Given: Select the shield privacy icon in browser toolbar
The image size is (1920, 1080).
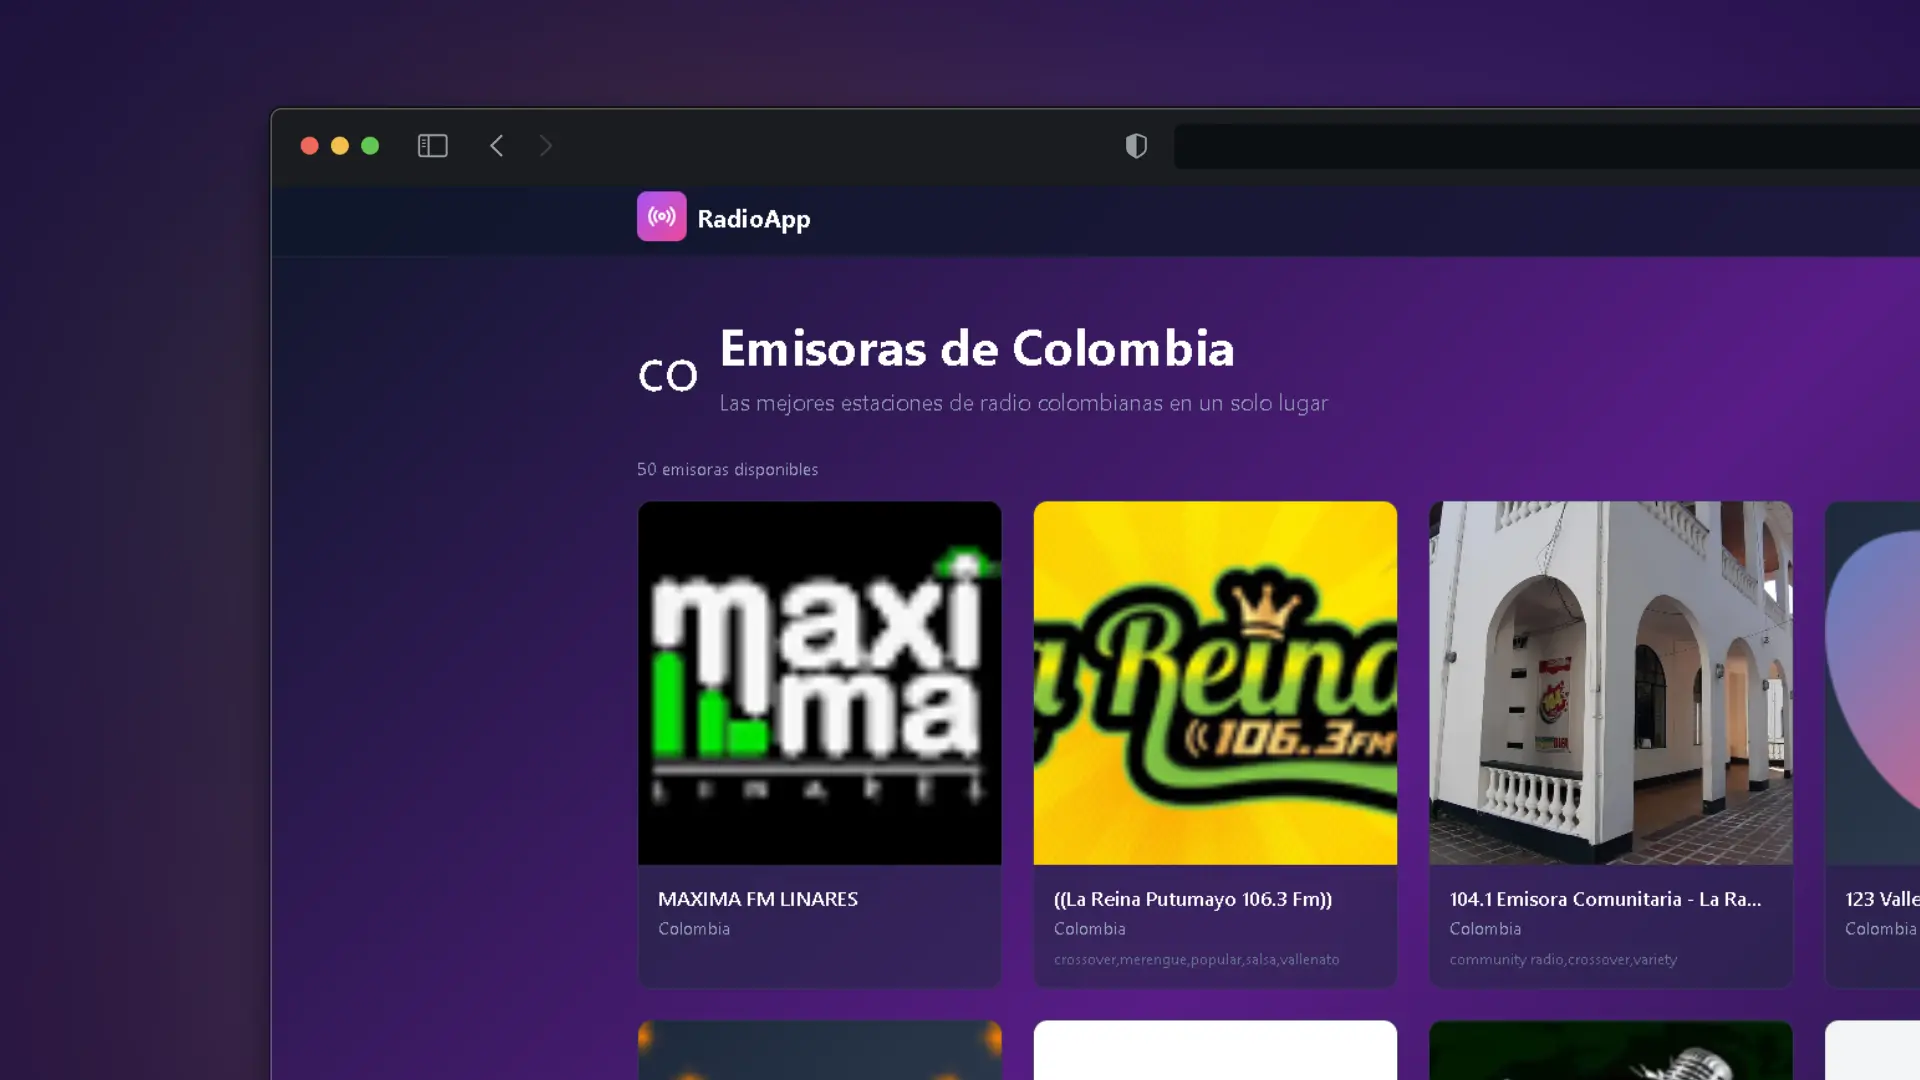Looking at the screenshot, I should tap(1136, 146).
